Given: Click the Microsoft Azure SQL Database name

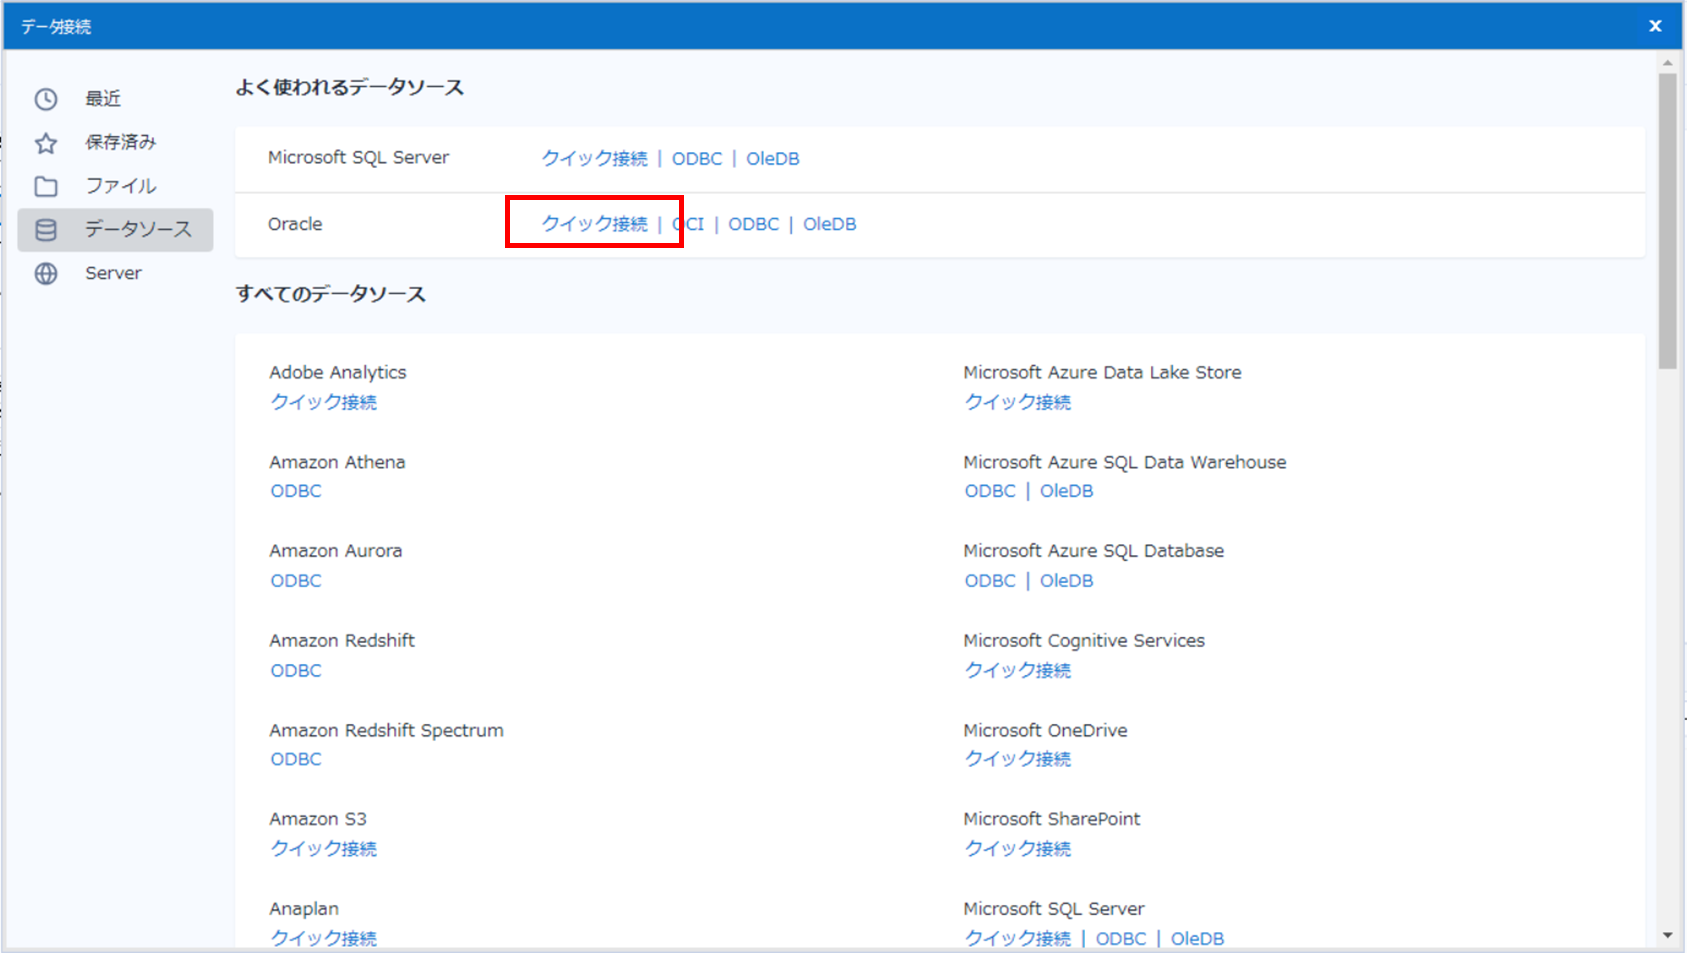Looking at the screenshot, I should point(1094,551).
